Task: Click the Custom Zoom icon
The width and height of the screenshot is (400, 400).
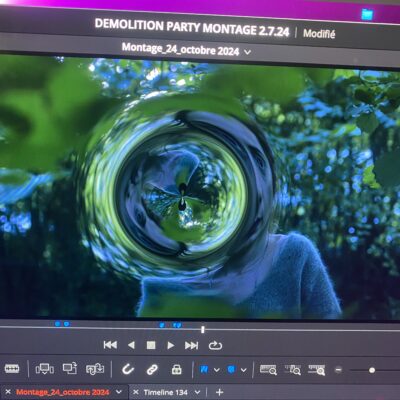Action: (x=316, y=370)
